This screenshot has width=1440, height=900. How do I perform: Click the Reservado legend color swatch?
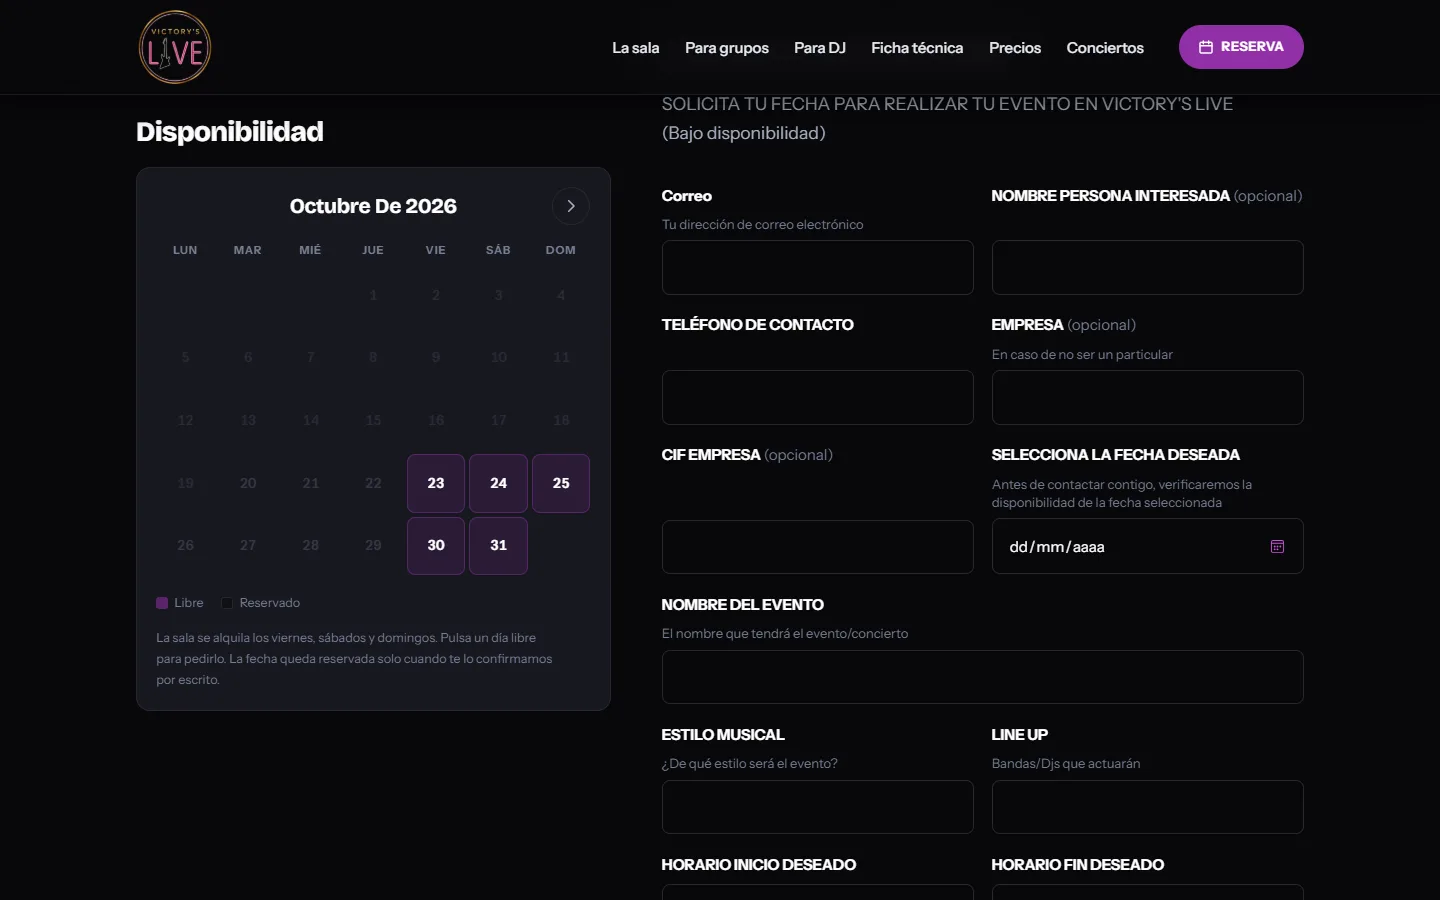point(227,603)
